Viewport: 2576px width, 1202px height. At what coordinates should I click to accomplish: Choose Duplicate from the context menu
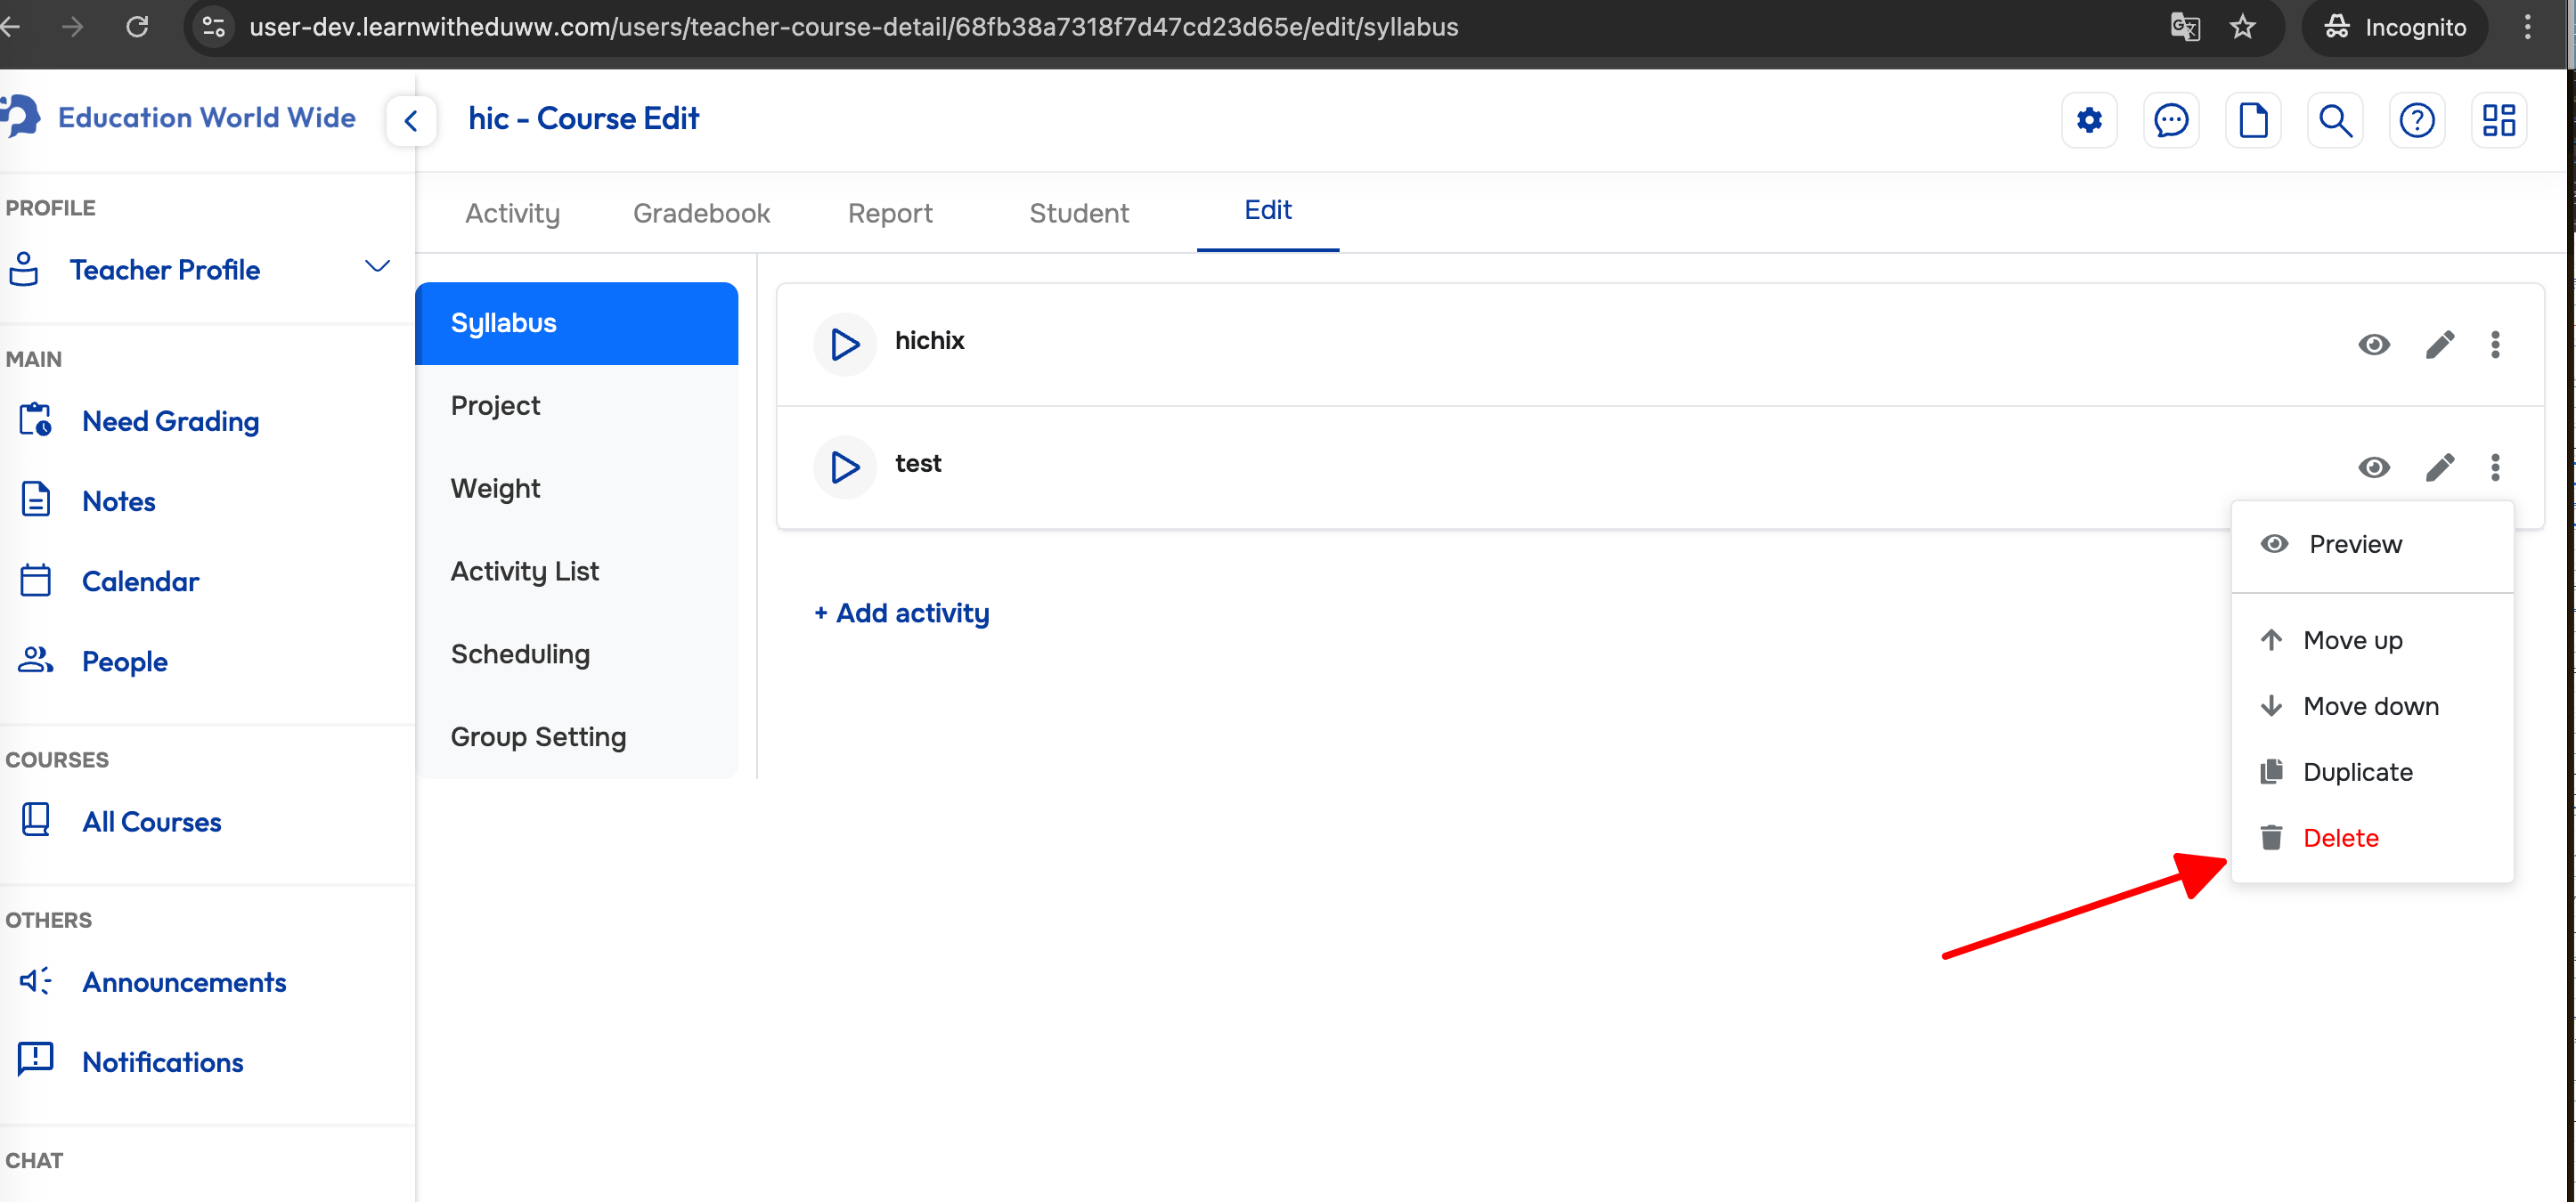coord(2356,772)
